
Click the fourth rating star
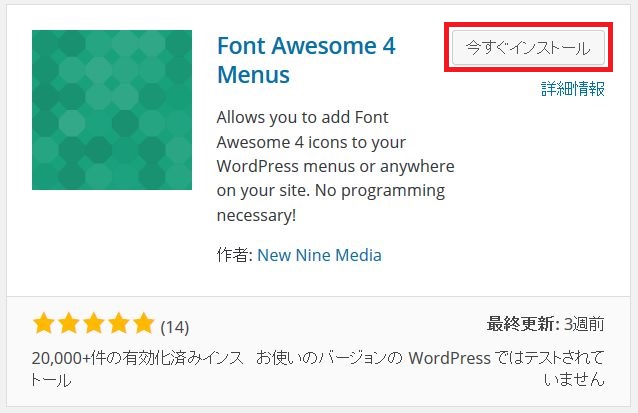119,323
